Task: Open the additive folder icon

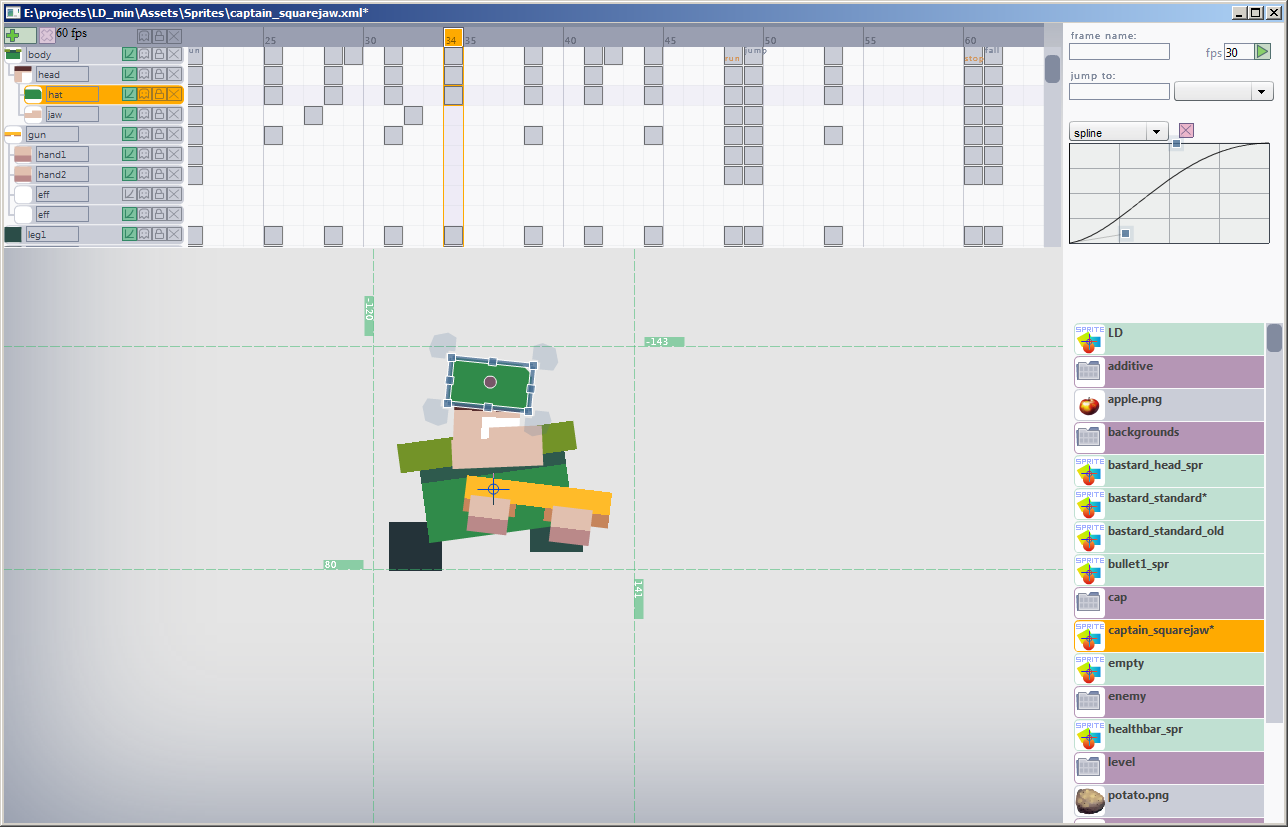Action: pos(1090,372)
